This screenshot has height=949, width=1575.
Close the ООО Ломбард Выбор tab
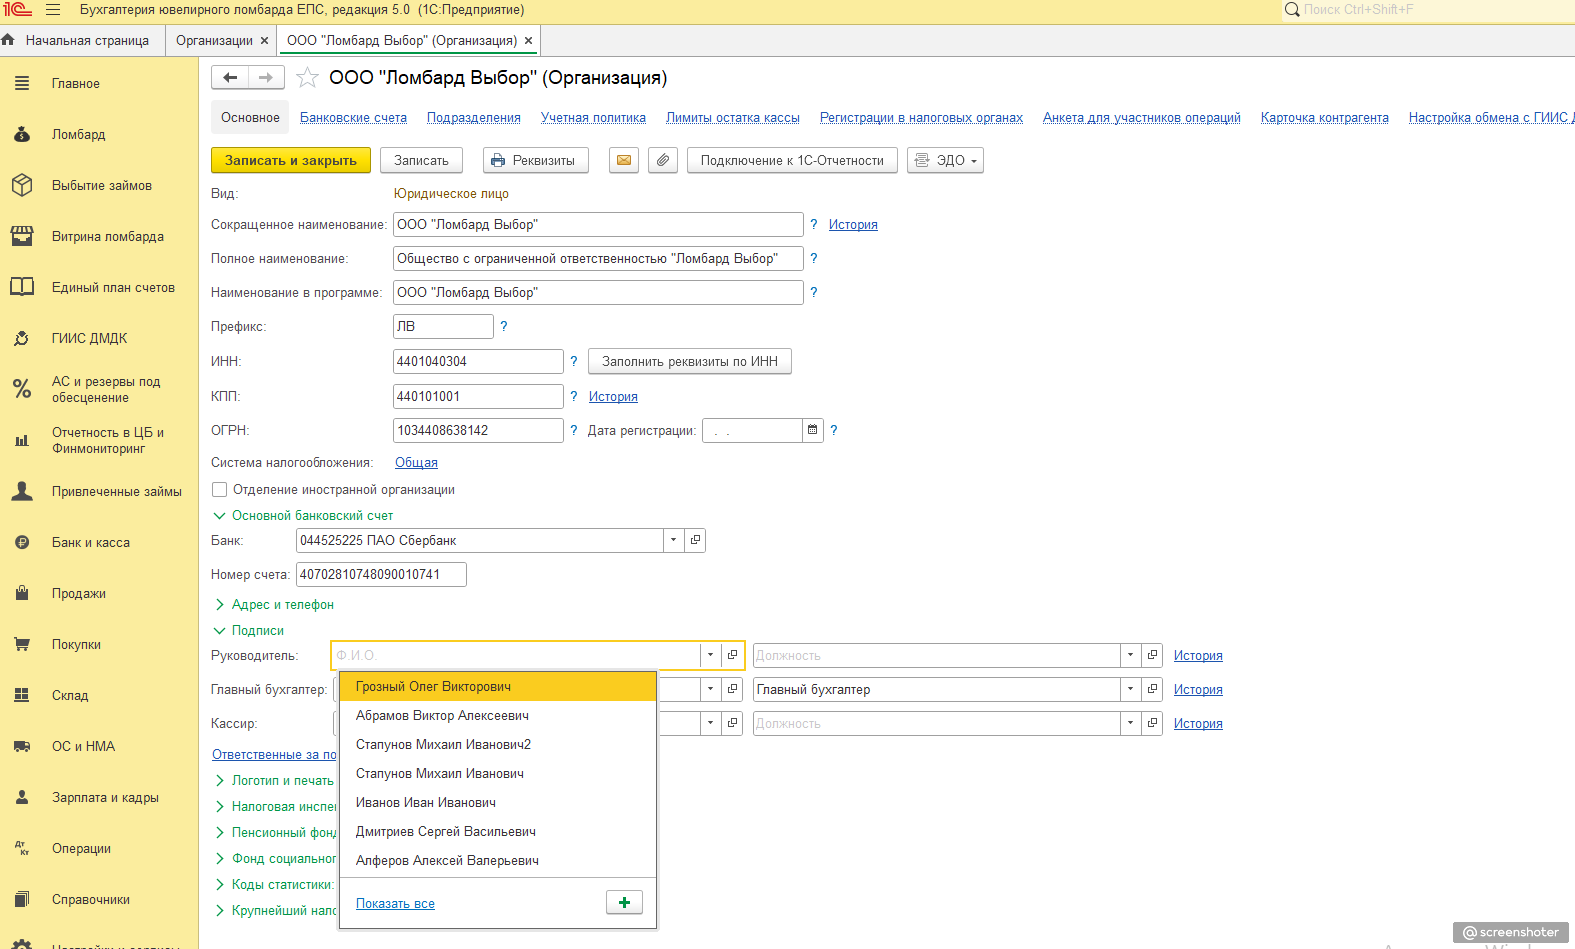click(529, 41)
